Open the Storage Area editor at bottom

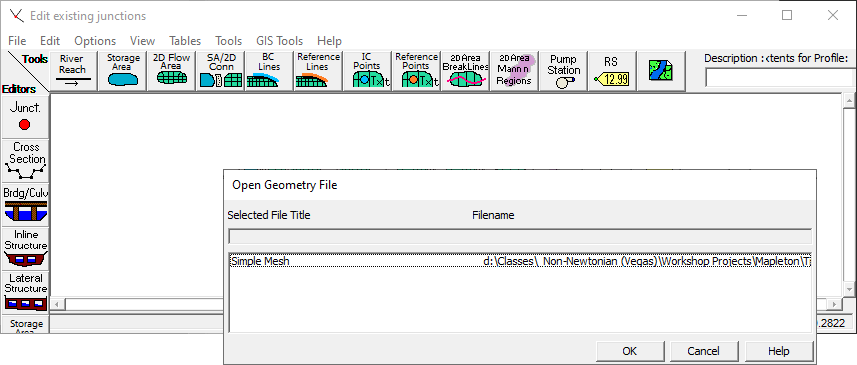coord(25,325)
